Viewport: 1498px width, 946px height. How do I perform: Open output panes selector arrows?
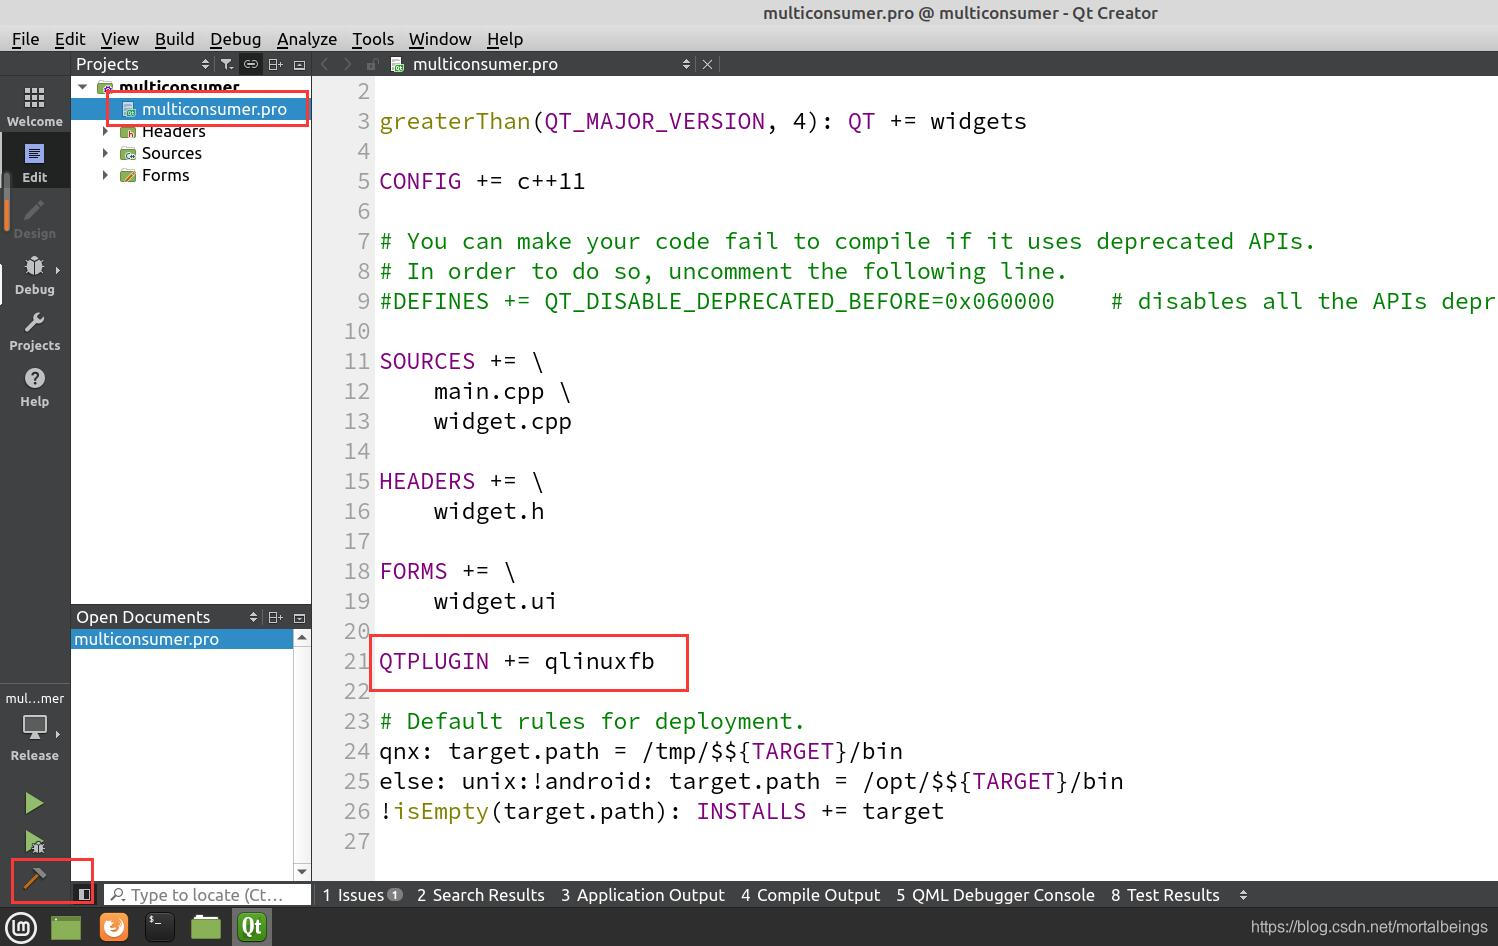pos(1243,895)
